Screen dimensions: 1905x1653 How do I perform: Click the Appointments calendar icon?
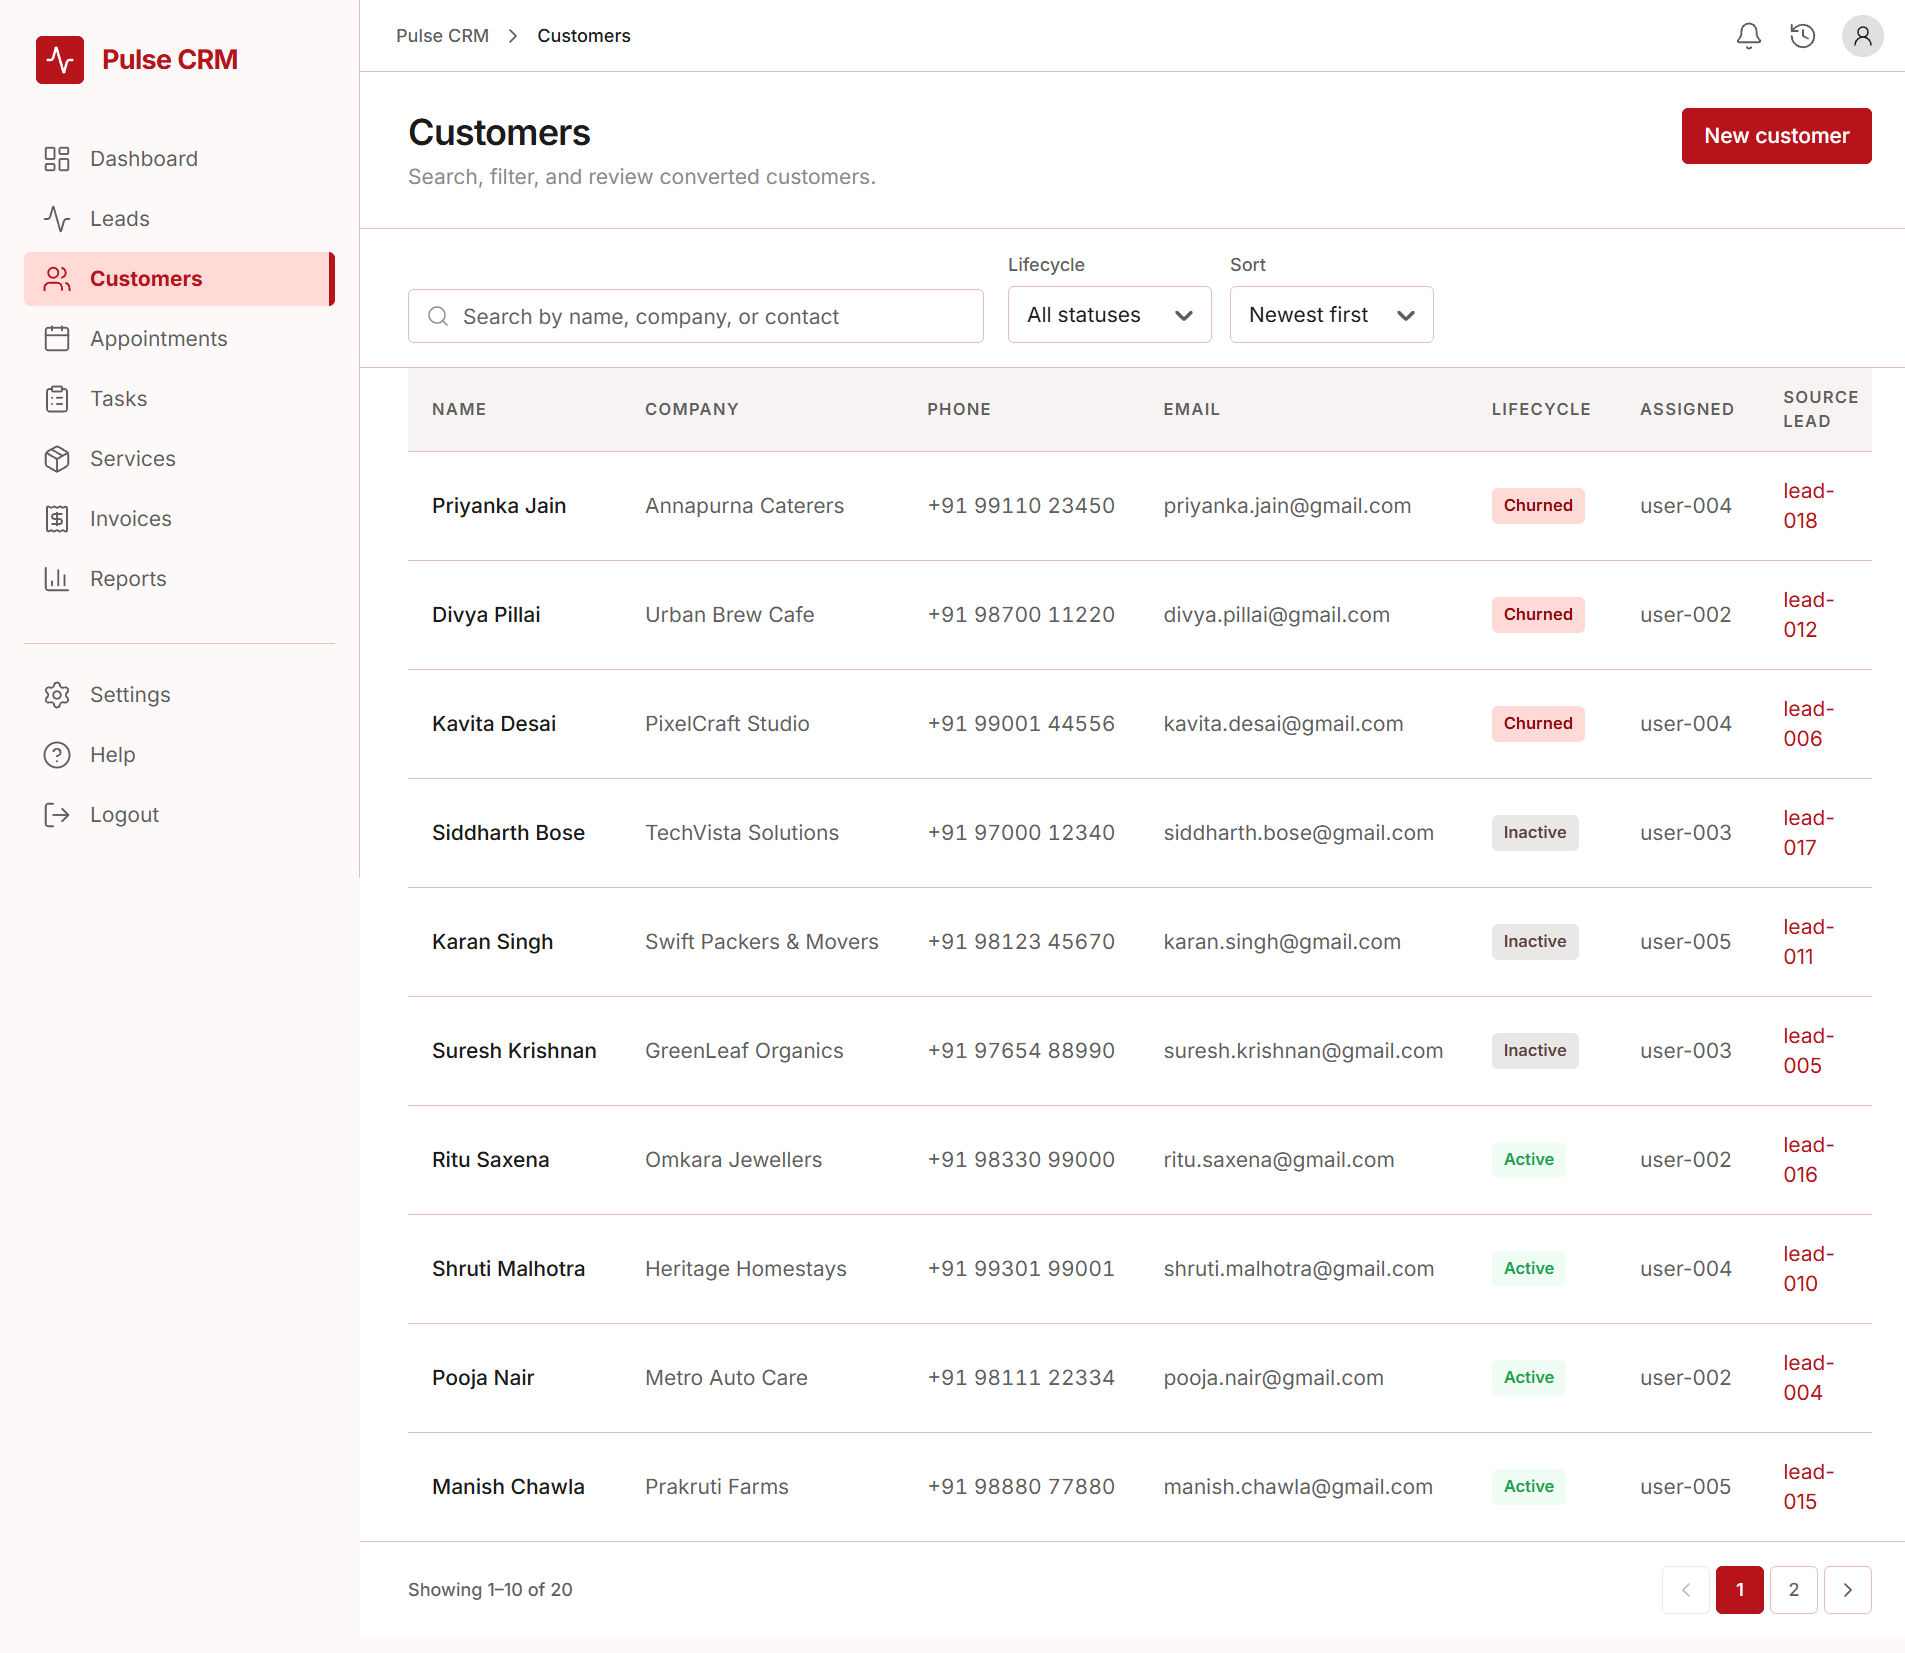(57, 339)
